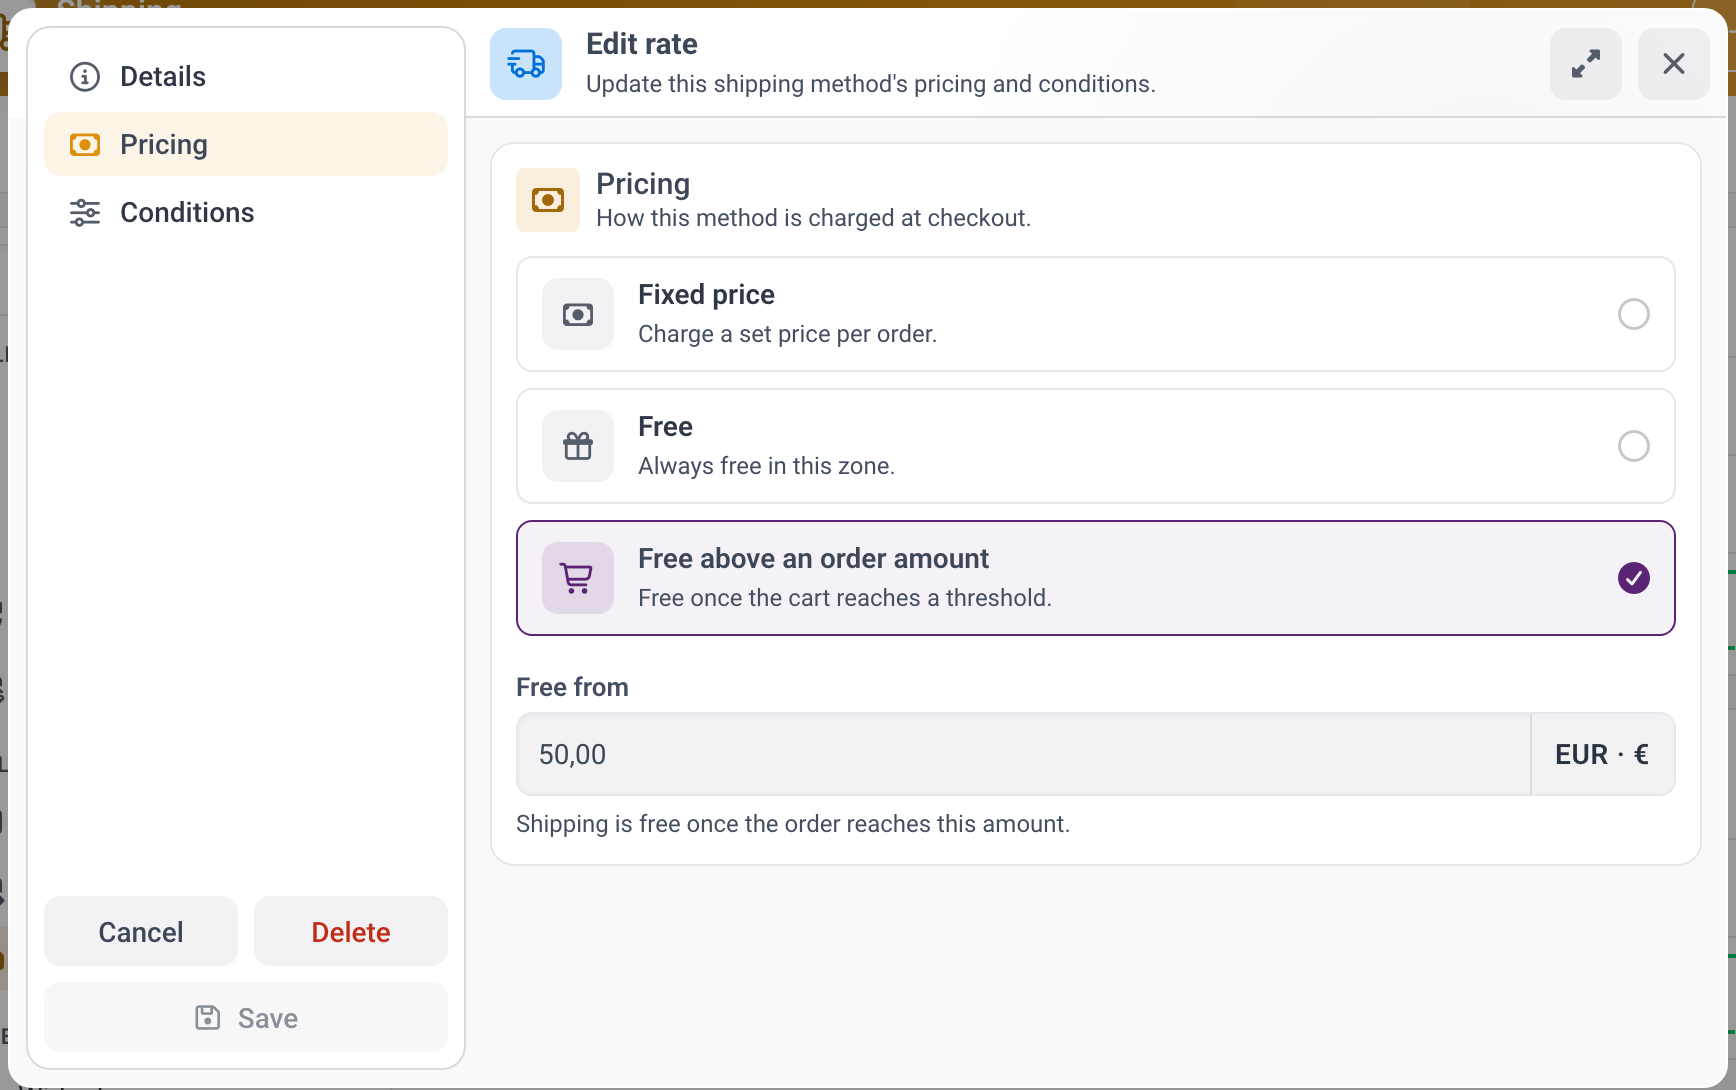Image resolution: width=1736 pixels, height=1090 pixels.
Task: Toggle the Free above an order amount checkmark
Action: tap(1634, 578)
